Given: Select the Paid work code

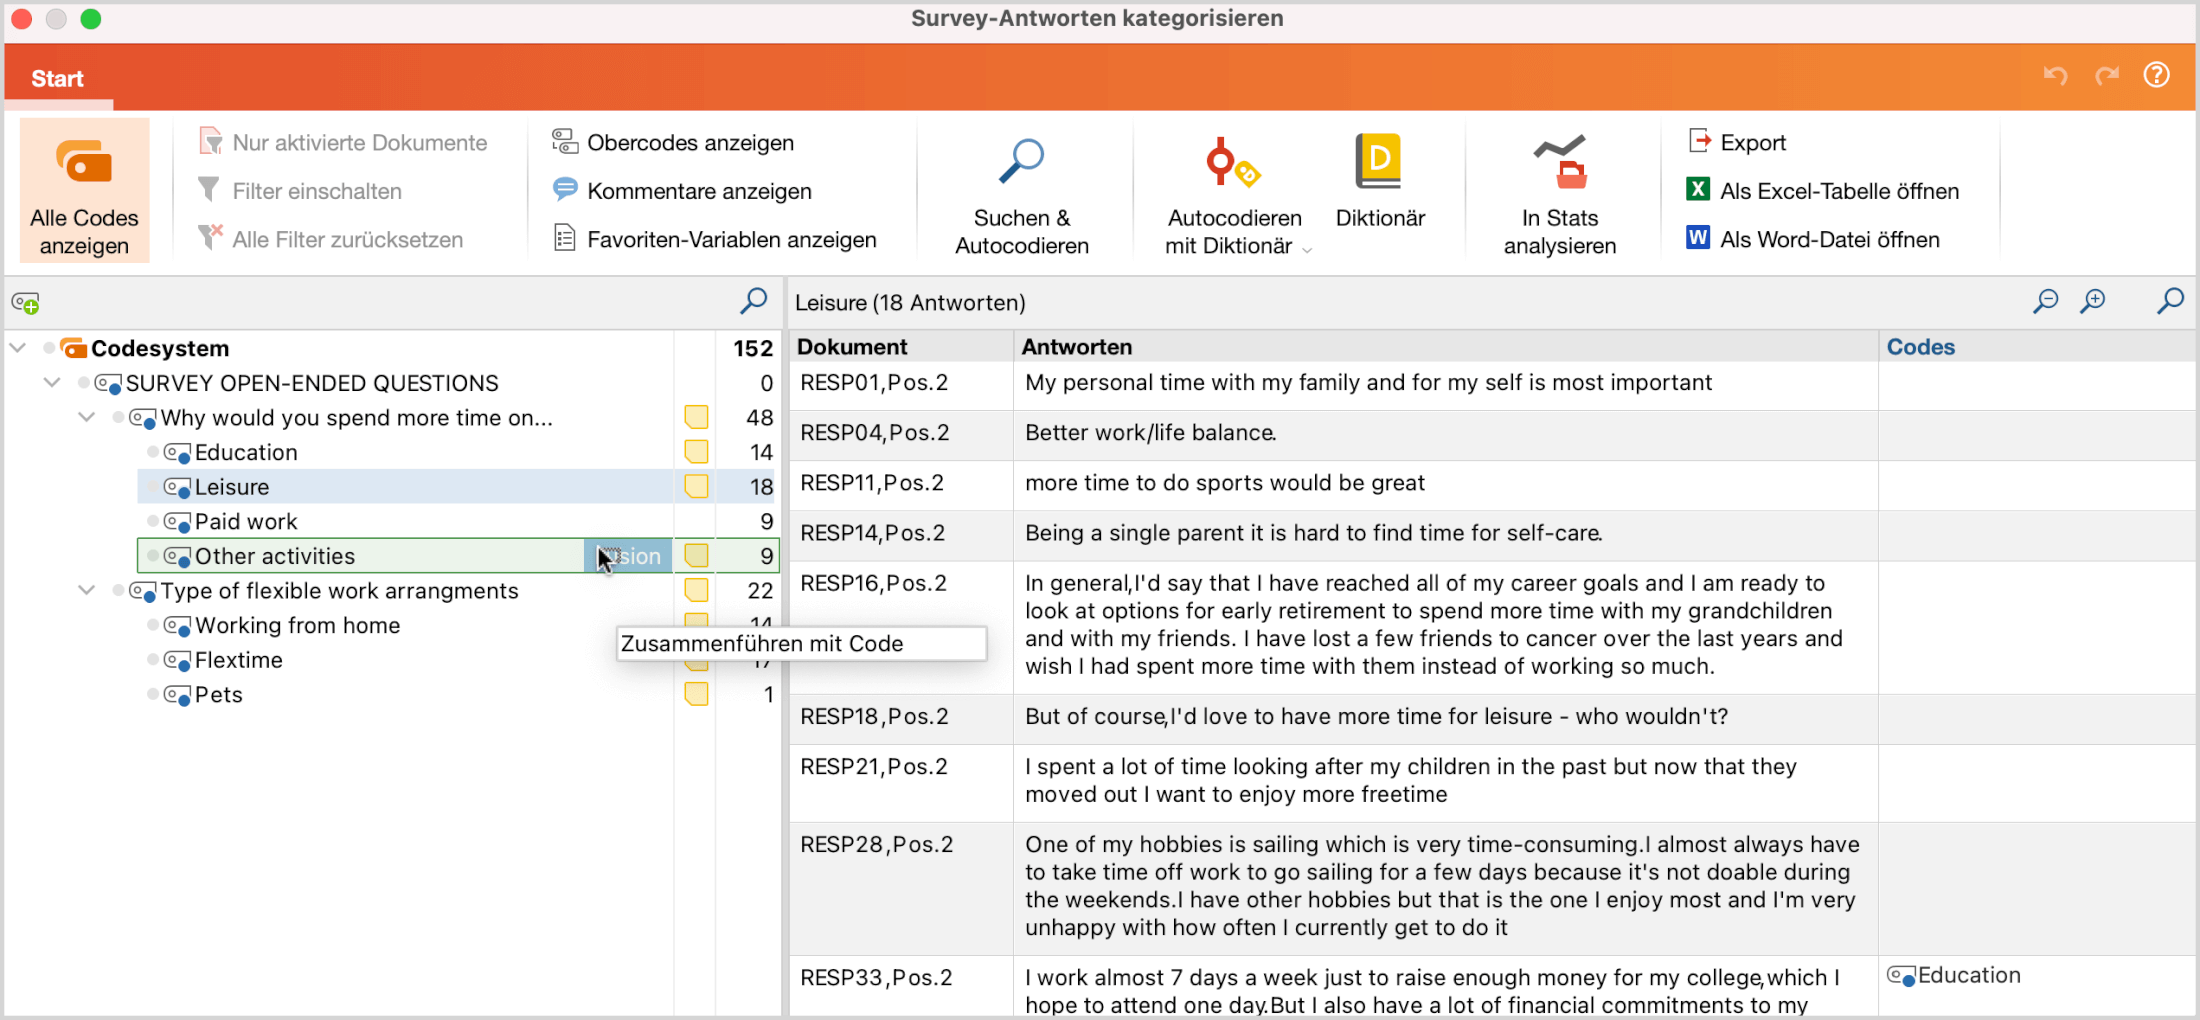Looking at the screenshot, I should pyautogui.click(x=246, y=521).
